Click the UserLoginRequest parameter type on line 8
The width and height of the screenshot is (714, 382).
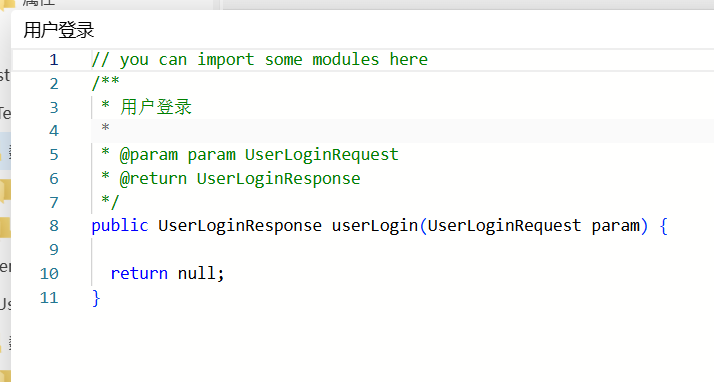(x=504, y=226)
